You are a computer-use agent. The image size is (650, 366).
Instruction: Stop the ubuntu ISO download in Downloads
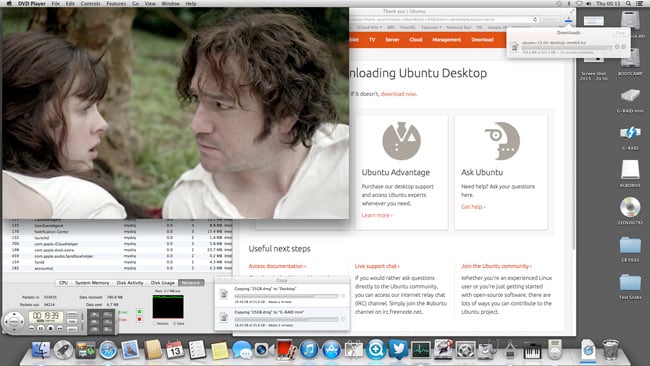(x=617, y=47)
